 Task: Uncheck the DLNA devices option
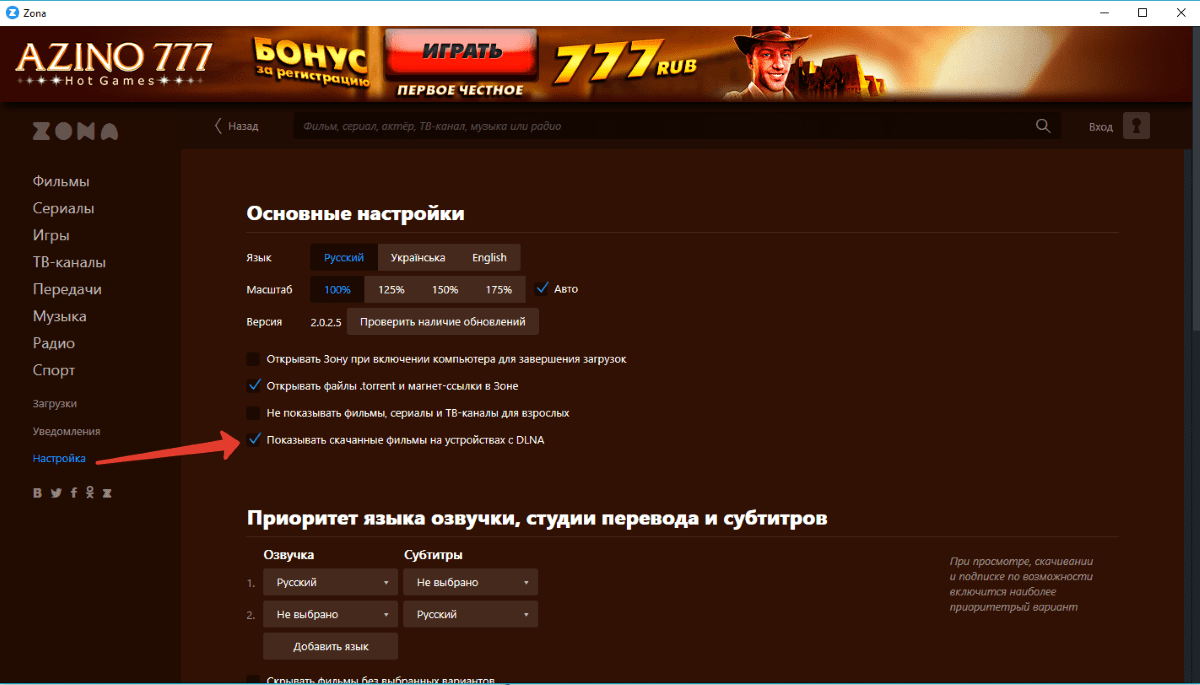253,439
